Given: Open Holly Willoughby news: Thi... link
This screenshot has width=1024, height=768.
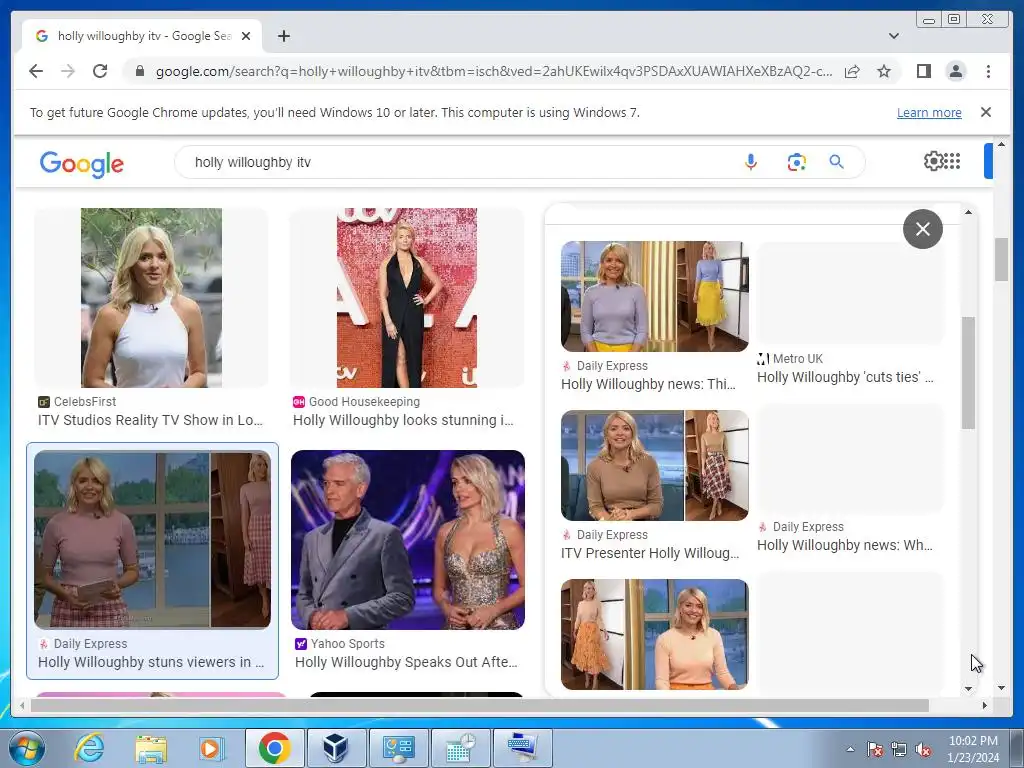Looking at the screenshot, I should coord(648,384).
